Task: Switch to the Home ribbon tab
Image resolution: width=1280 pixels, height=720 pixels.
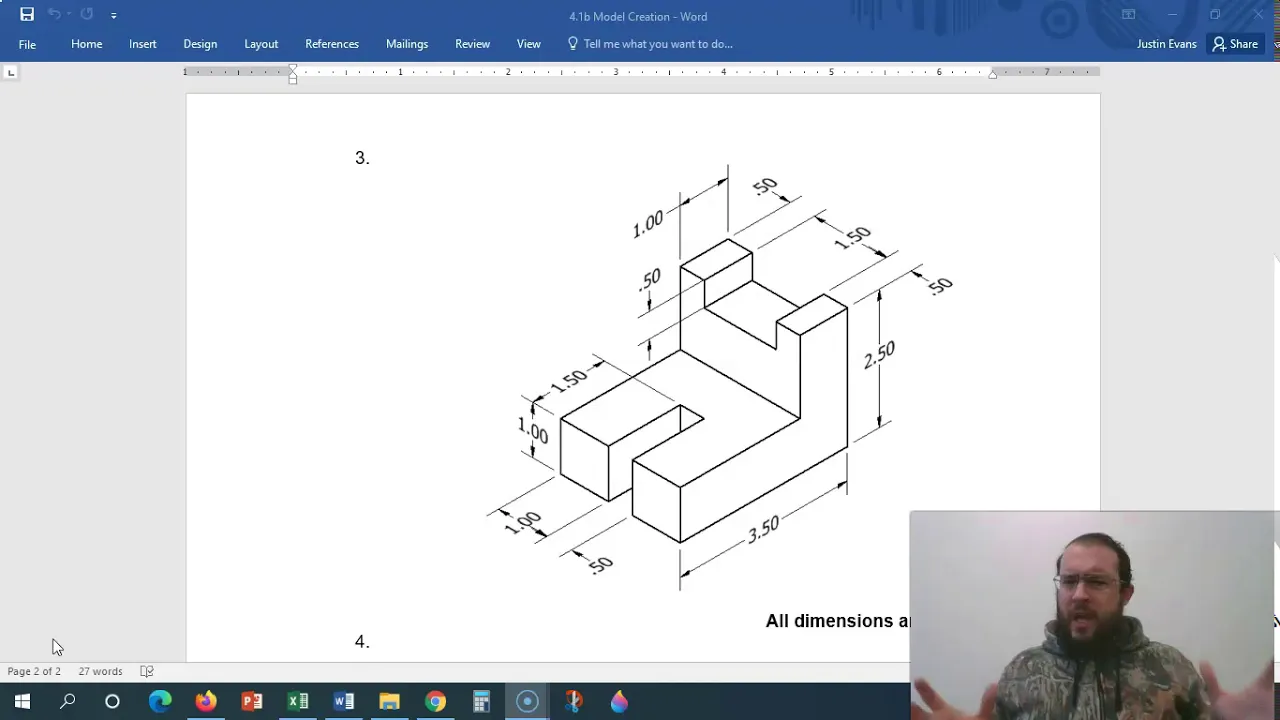Action: 87,44
